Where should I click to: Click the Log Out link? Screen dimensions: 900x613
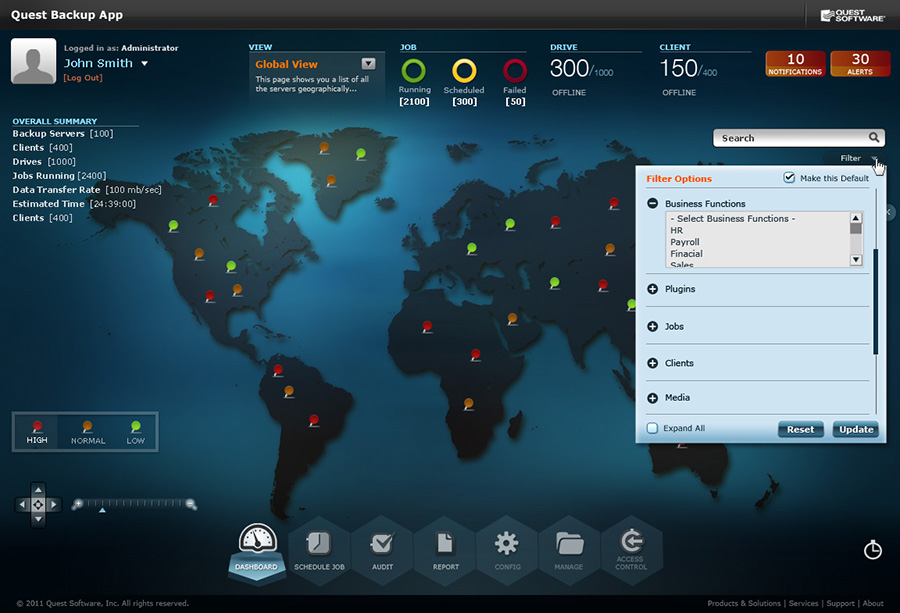point(83,78)
